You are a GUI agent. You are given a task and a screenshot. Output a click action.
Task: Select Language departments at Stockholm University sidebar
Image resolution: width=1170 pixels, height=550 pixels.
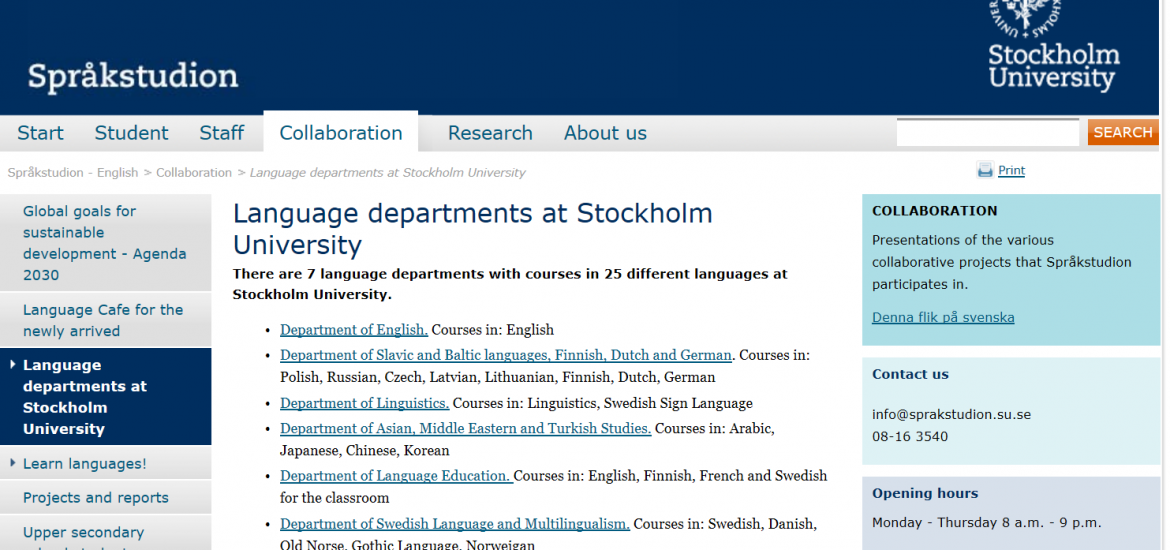(x=105, y=396)
